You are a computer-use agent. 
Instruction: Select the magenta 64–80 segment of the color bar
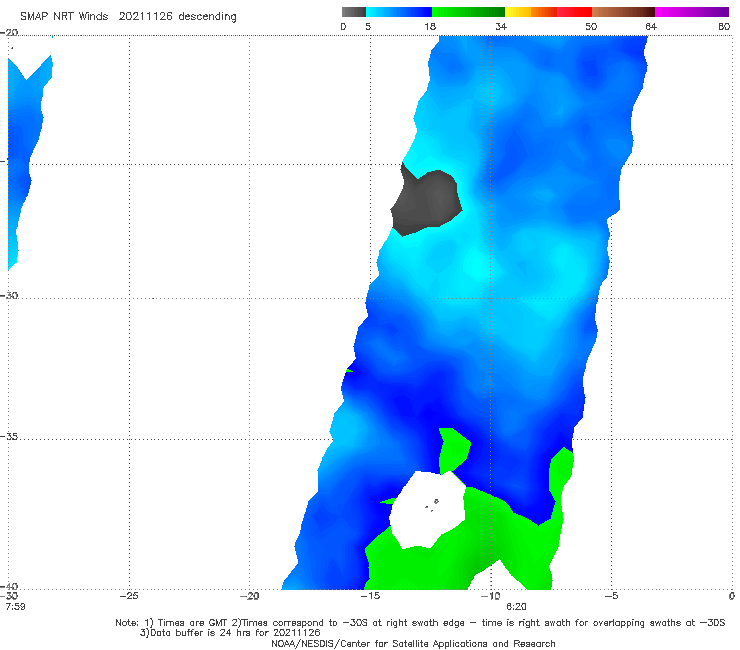pyautogui.click(x=691, y=12)
